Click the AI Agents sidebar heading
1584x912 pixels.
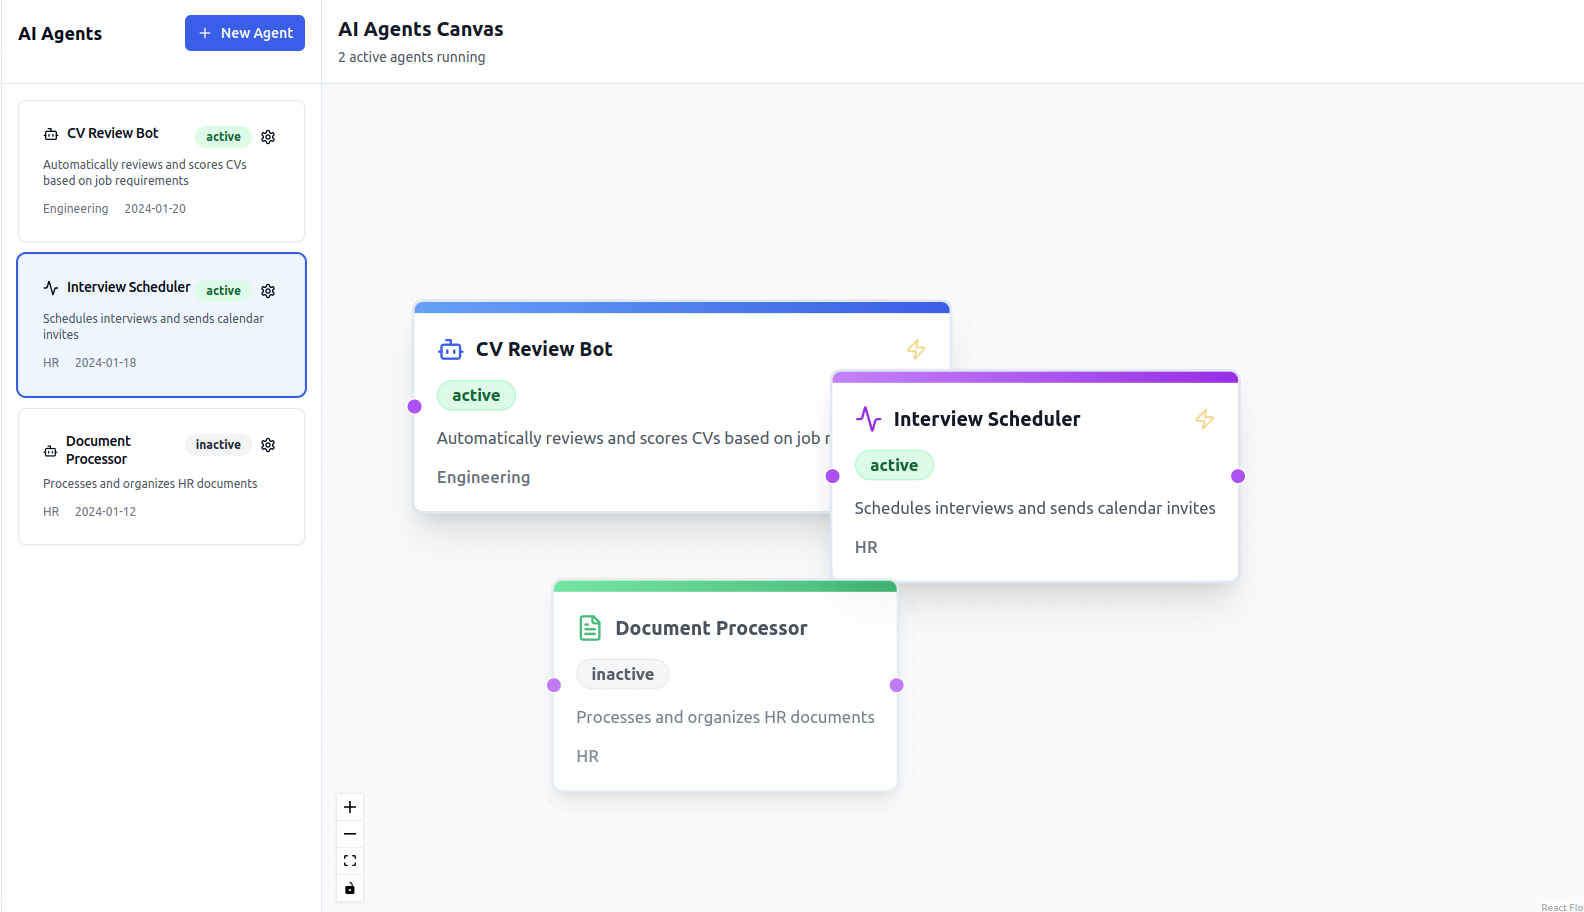60,33
